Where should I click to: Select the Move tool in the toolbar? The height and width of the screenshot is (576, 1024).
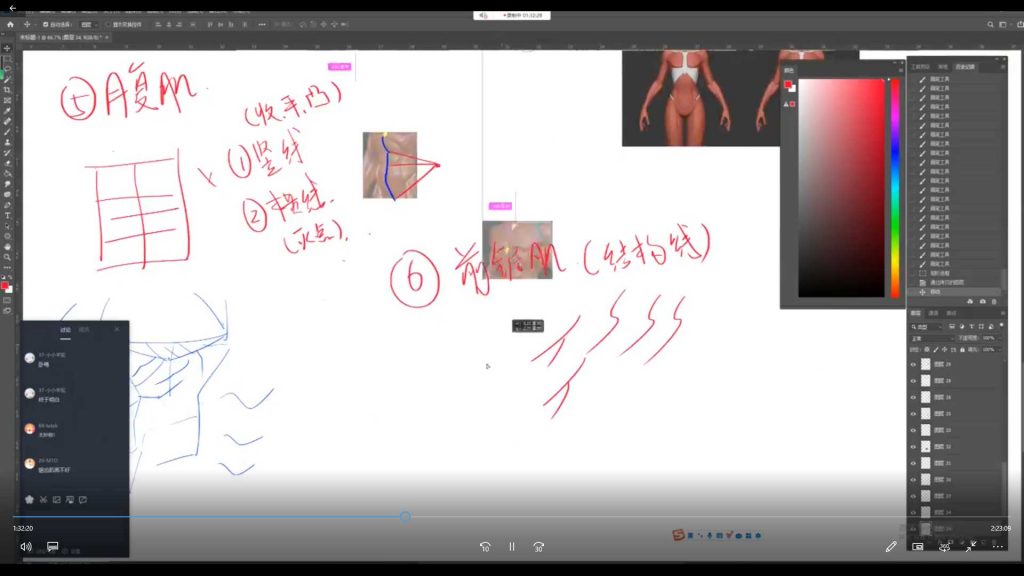7,45
